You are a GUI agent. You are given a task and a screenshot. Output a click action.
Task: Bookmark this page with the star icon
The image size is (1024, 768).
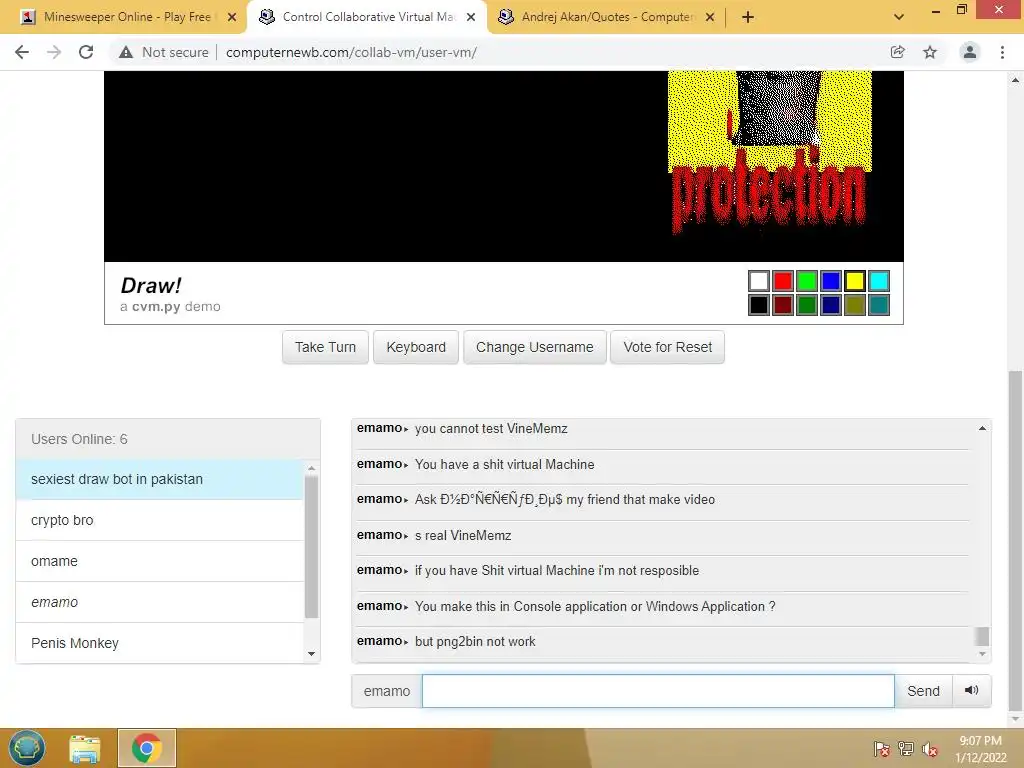pyautogui.click(x=930, y=52)
